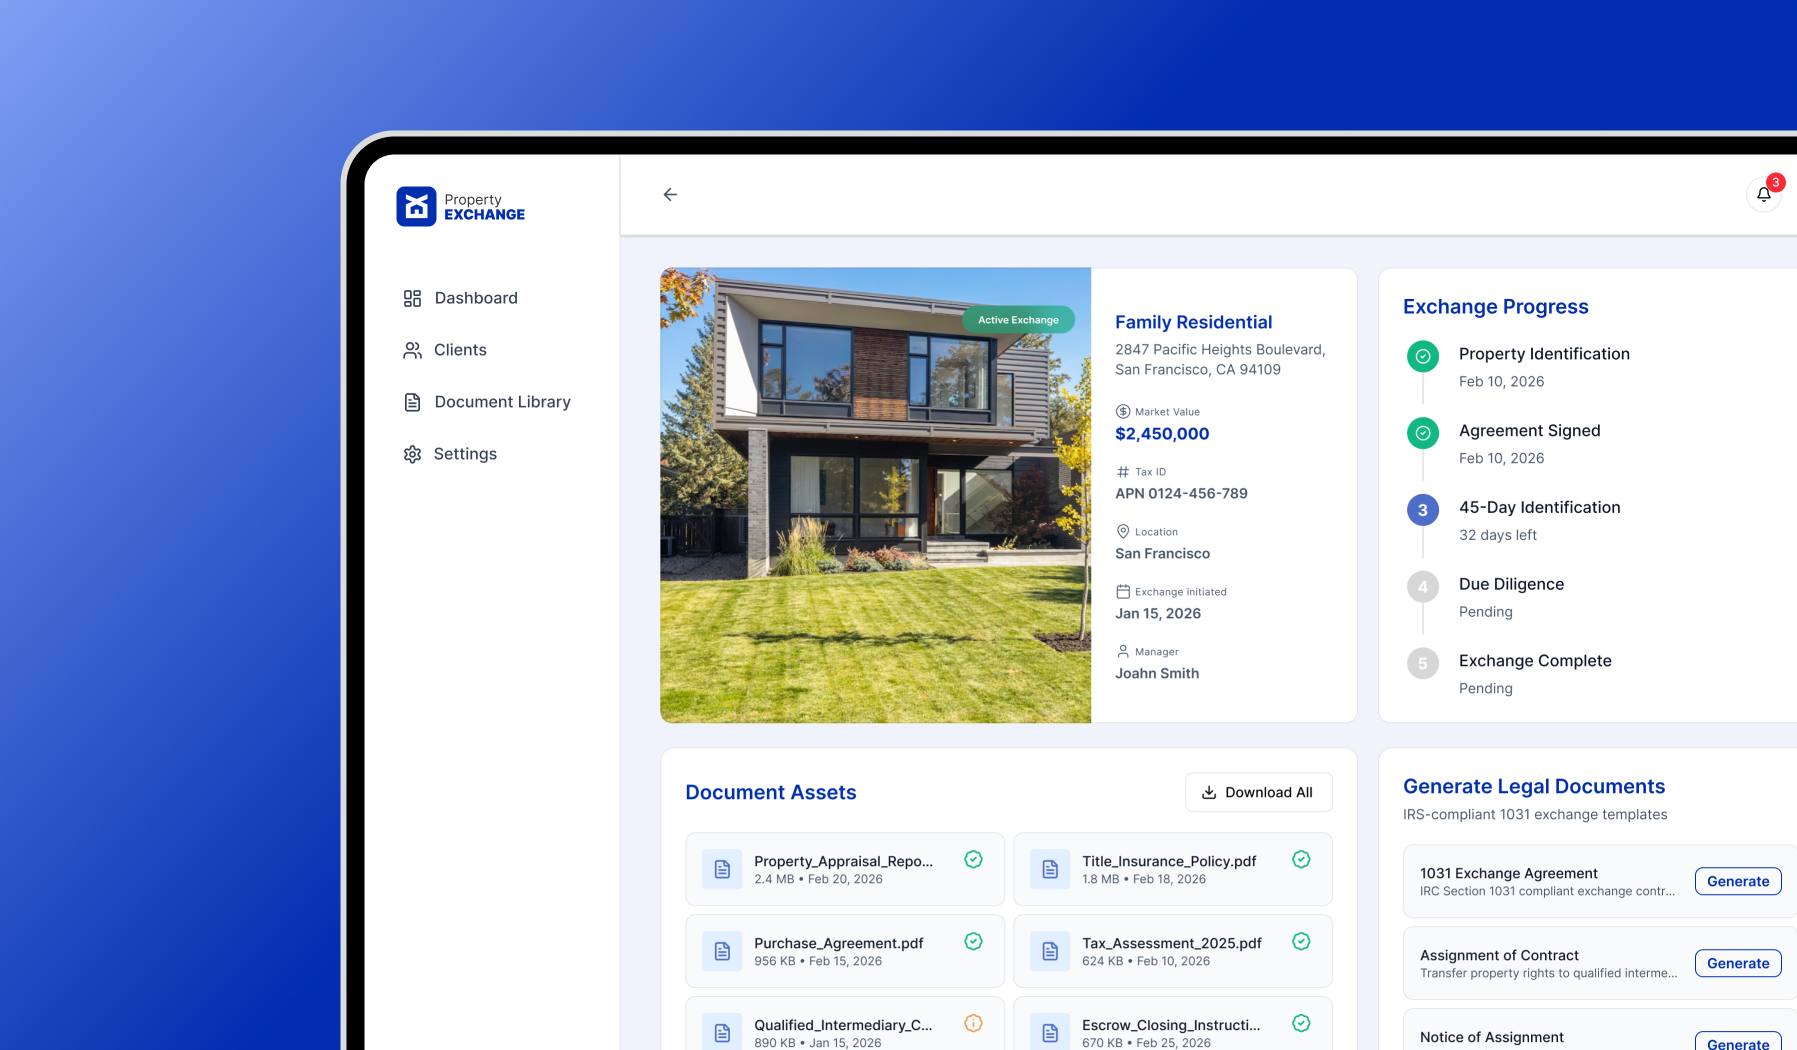Click Purchase_Agreement.pdf file icon
1797x1050 pixels.
722,952
